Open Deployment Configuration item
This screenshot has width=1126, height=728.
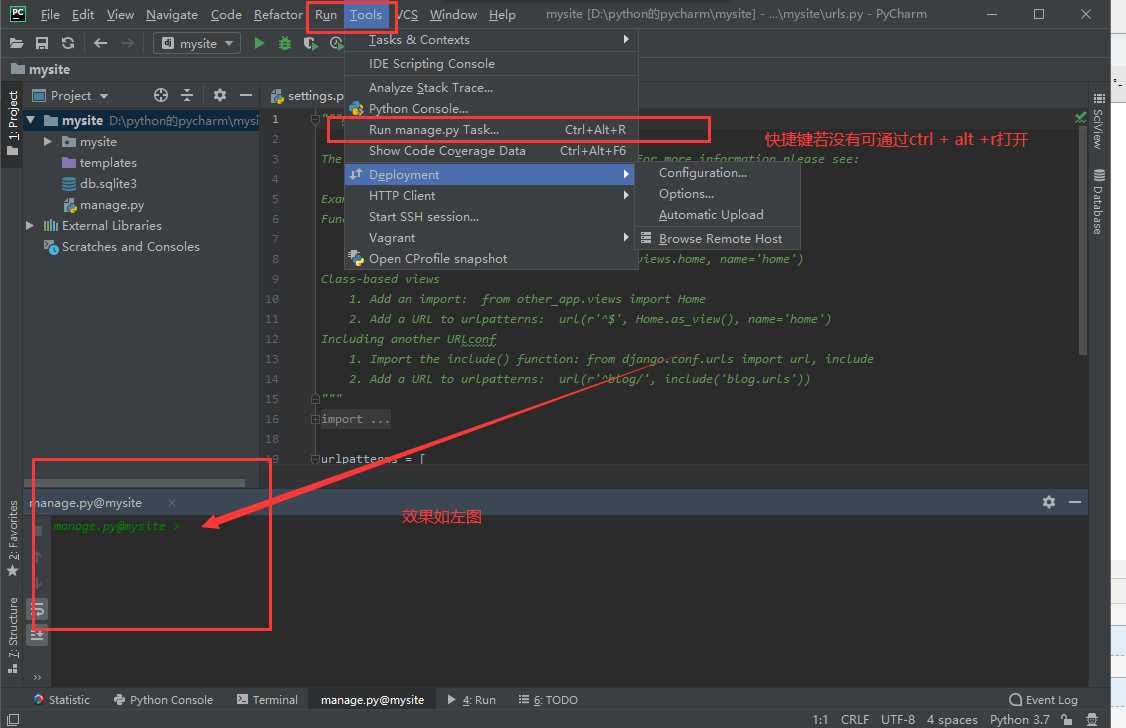(x=719, y=173)
